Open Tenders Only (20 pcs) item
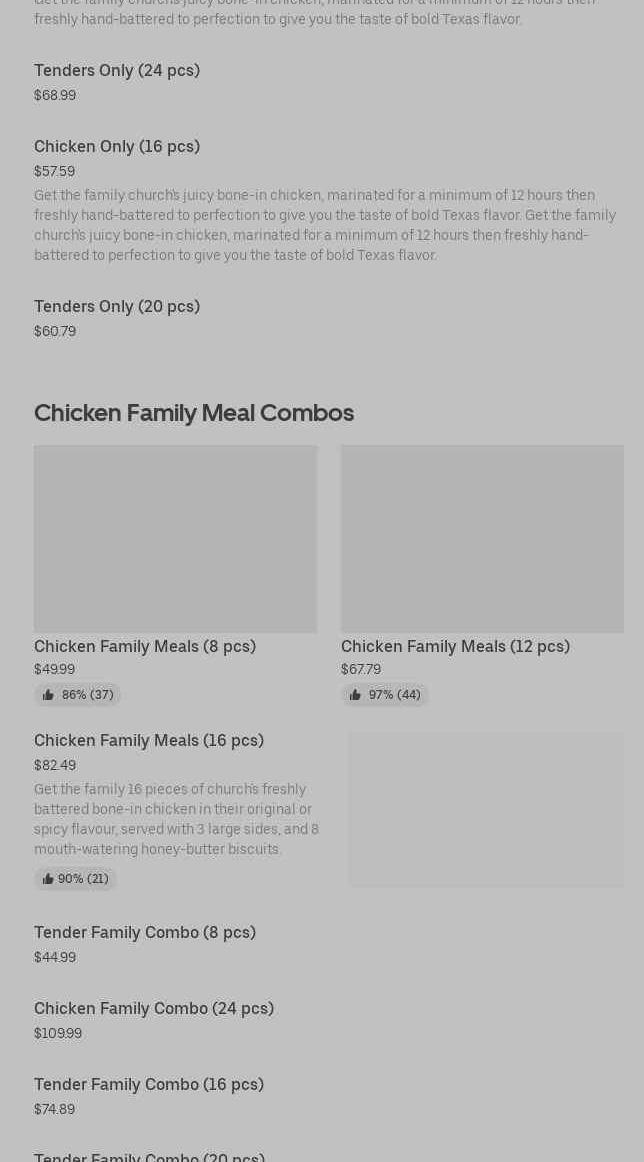Viewport: 644px width, 1162px height. click(x=117, y=306)
